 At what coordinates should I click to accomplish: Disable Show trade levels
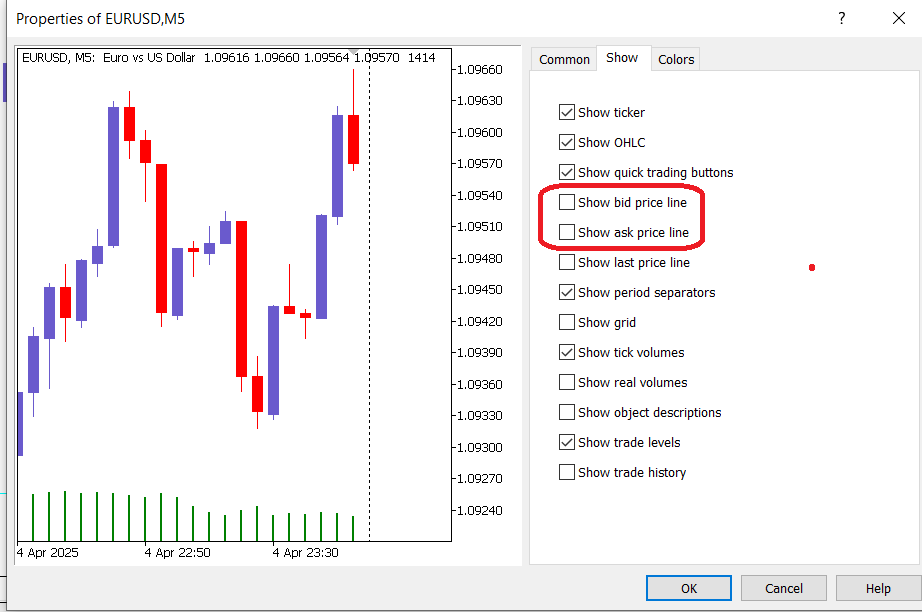[x=567, y=442]
